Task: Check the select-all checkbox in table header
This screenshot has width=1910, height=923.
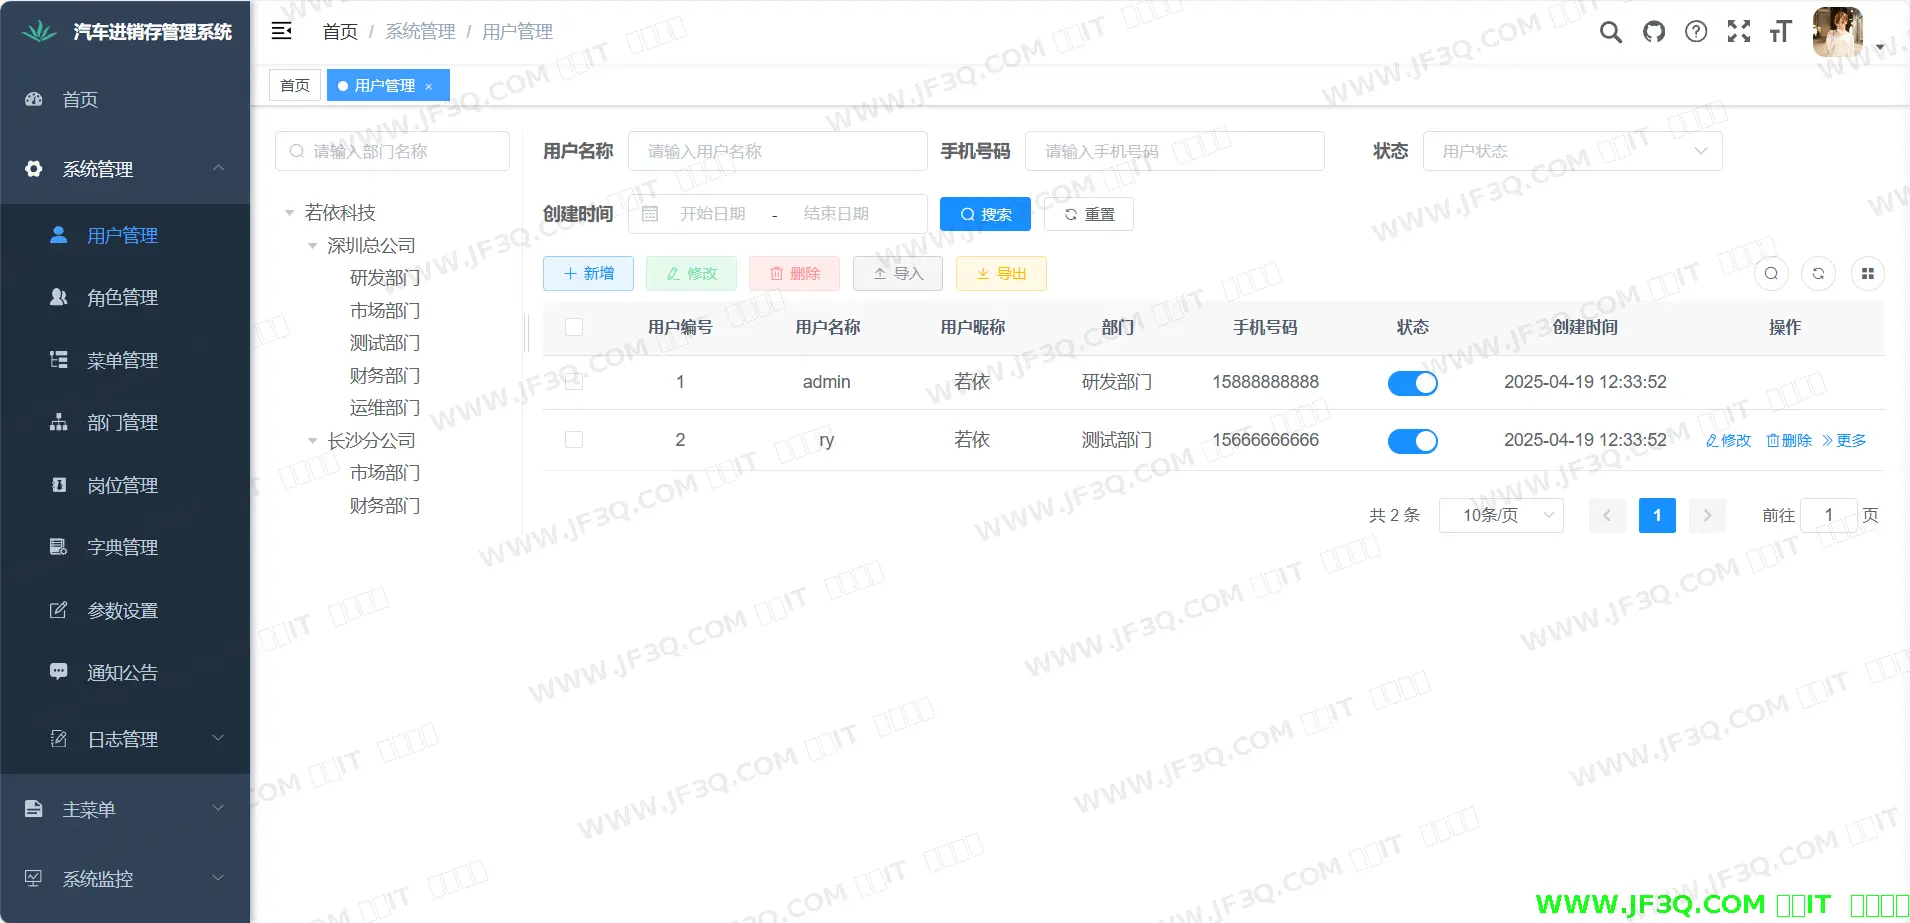Action: (x=574, y=327)
